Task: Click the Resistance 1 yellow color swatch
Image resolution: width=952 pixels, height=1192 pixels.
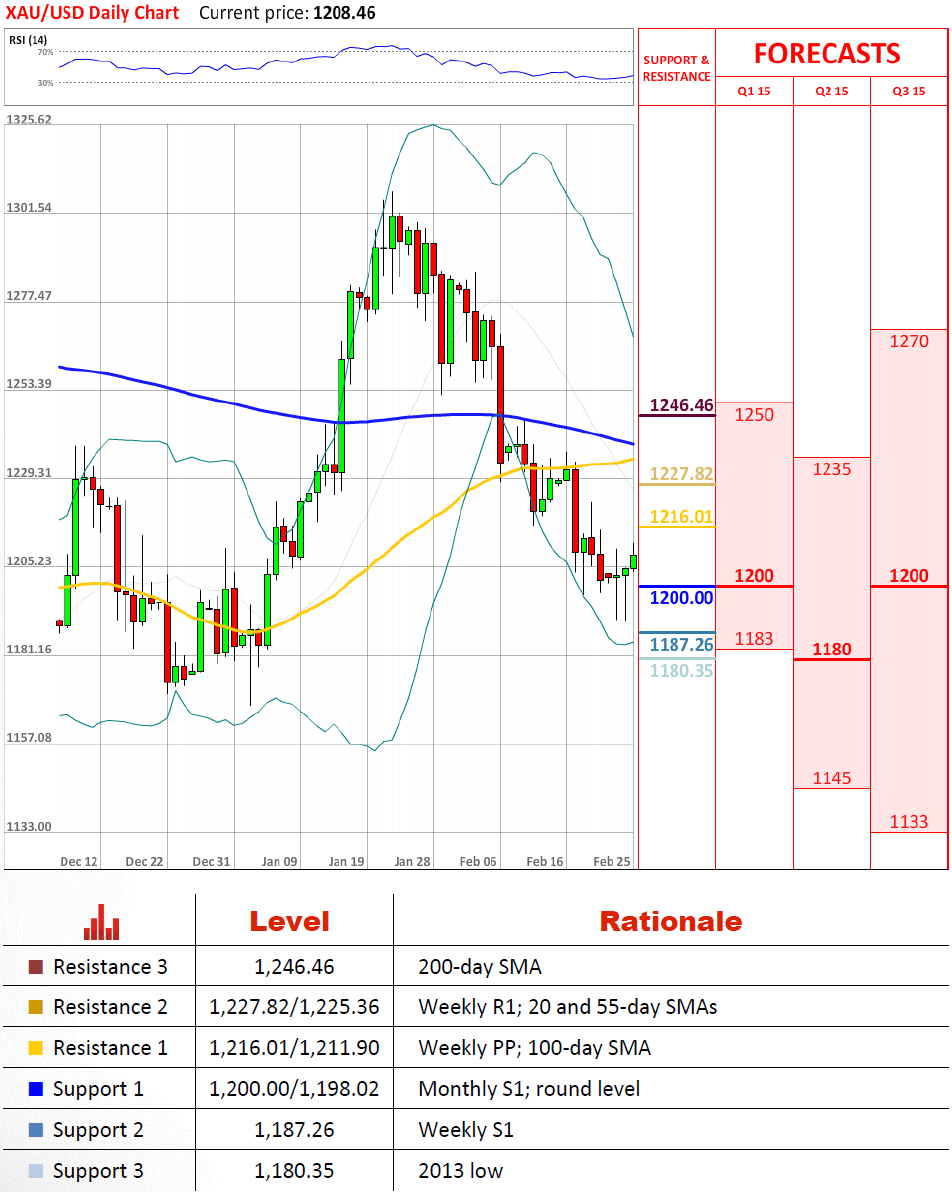Action: (x=35, y=1048)
